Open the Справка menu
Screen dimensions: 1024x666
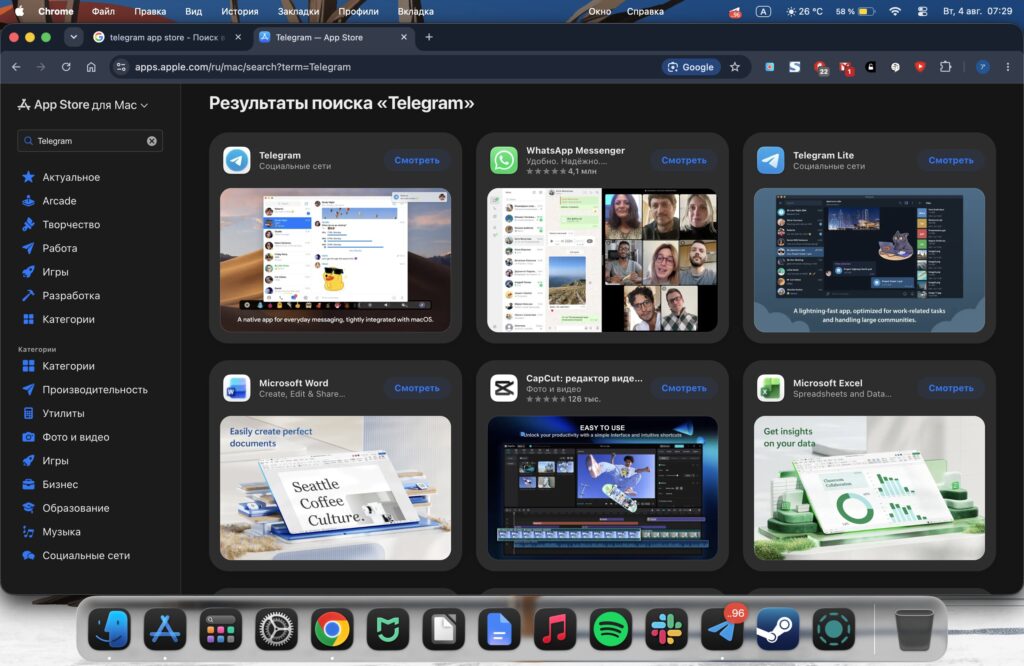(x=645, y=11)
